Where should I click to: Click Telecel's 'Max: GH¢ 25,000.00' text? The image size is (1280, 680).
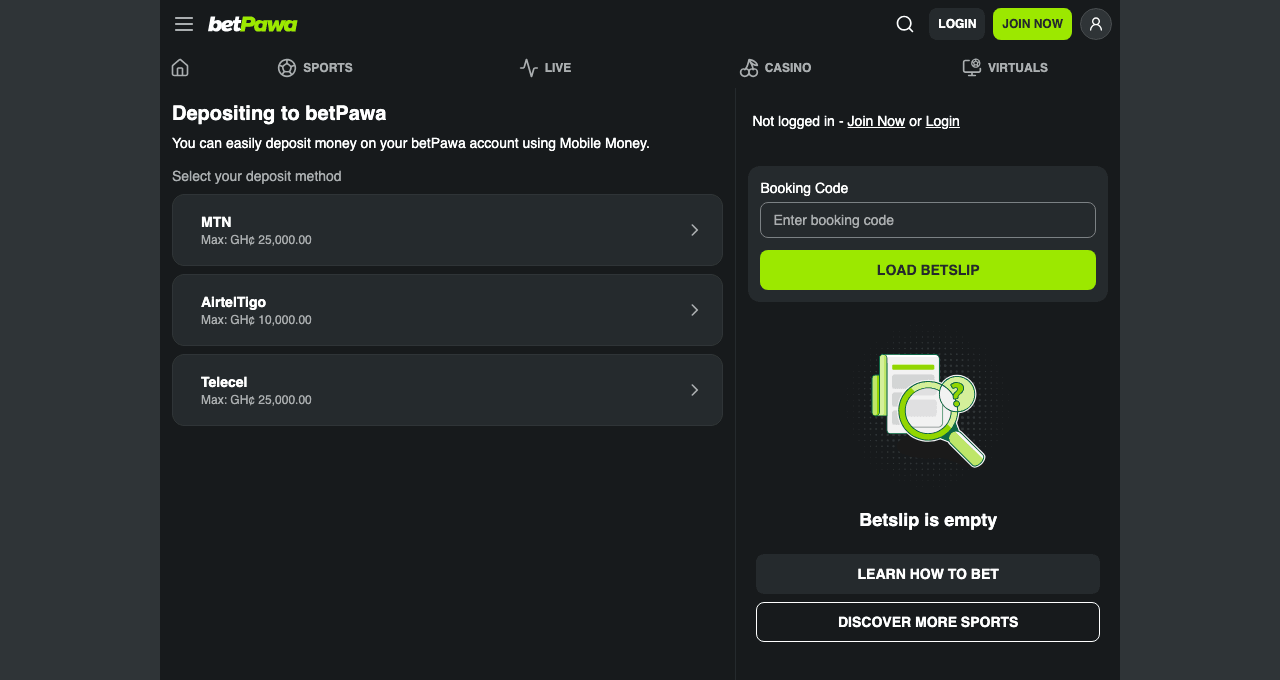[x=256, y=400]
